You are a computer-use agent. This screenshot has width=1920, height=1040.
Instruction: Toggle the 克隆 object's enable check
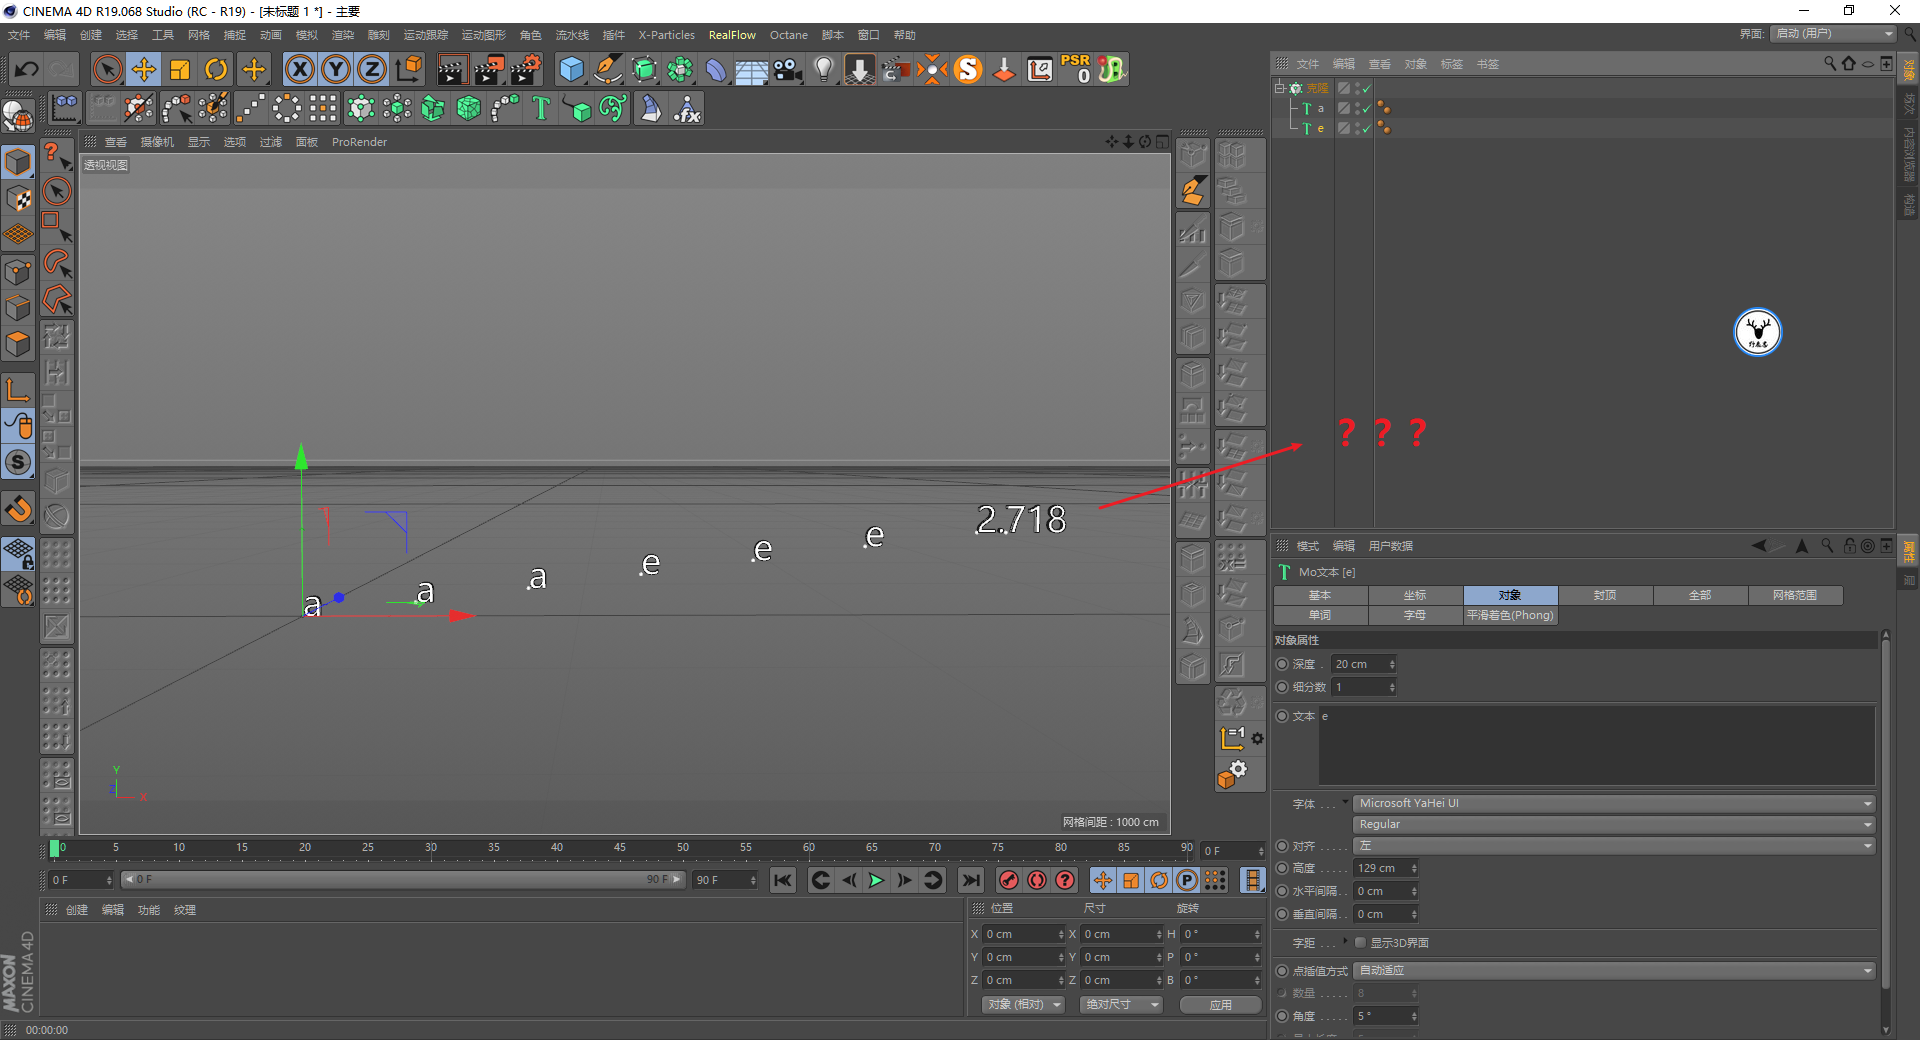click(1366, 88)
